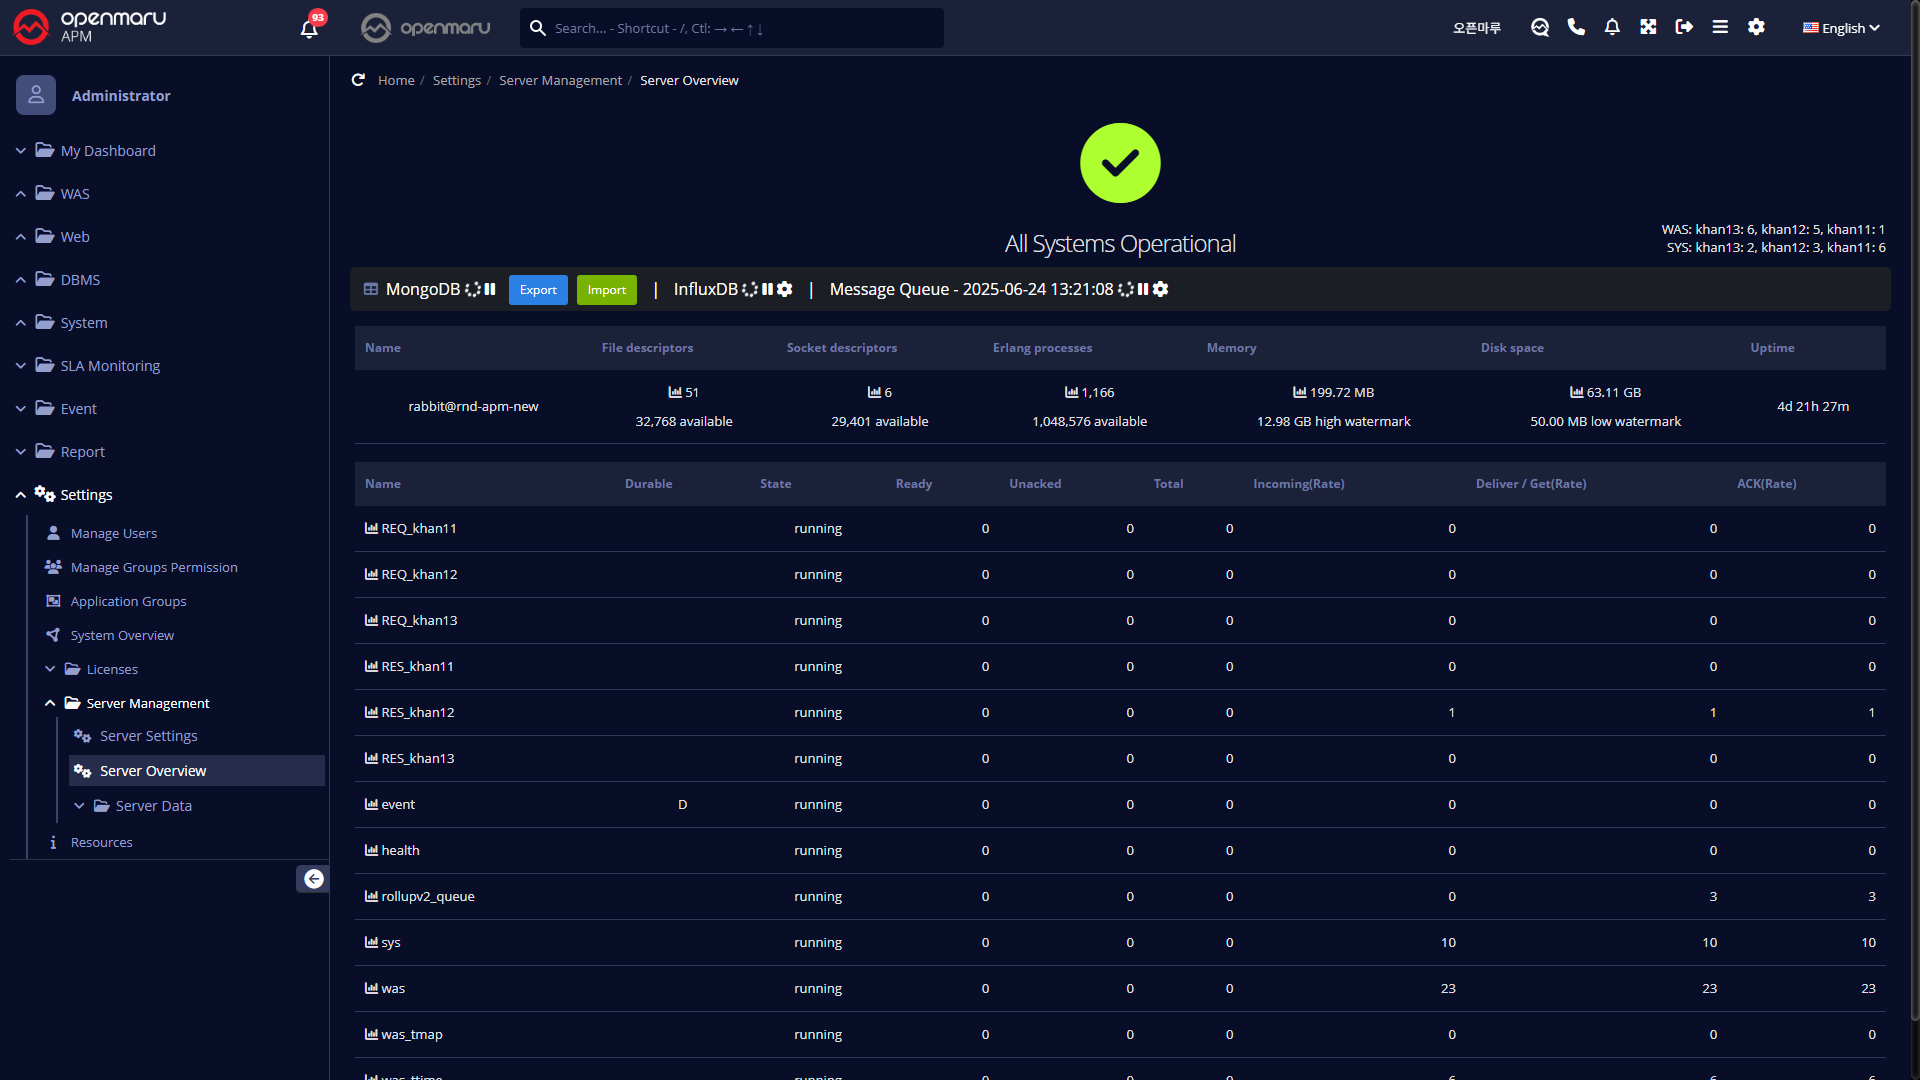Toggle fullscreen with the expand arrows icon
1920x1080 pixels.
tap(1648, 27)
